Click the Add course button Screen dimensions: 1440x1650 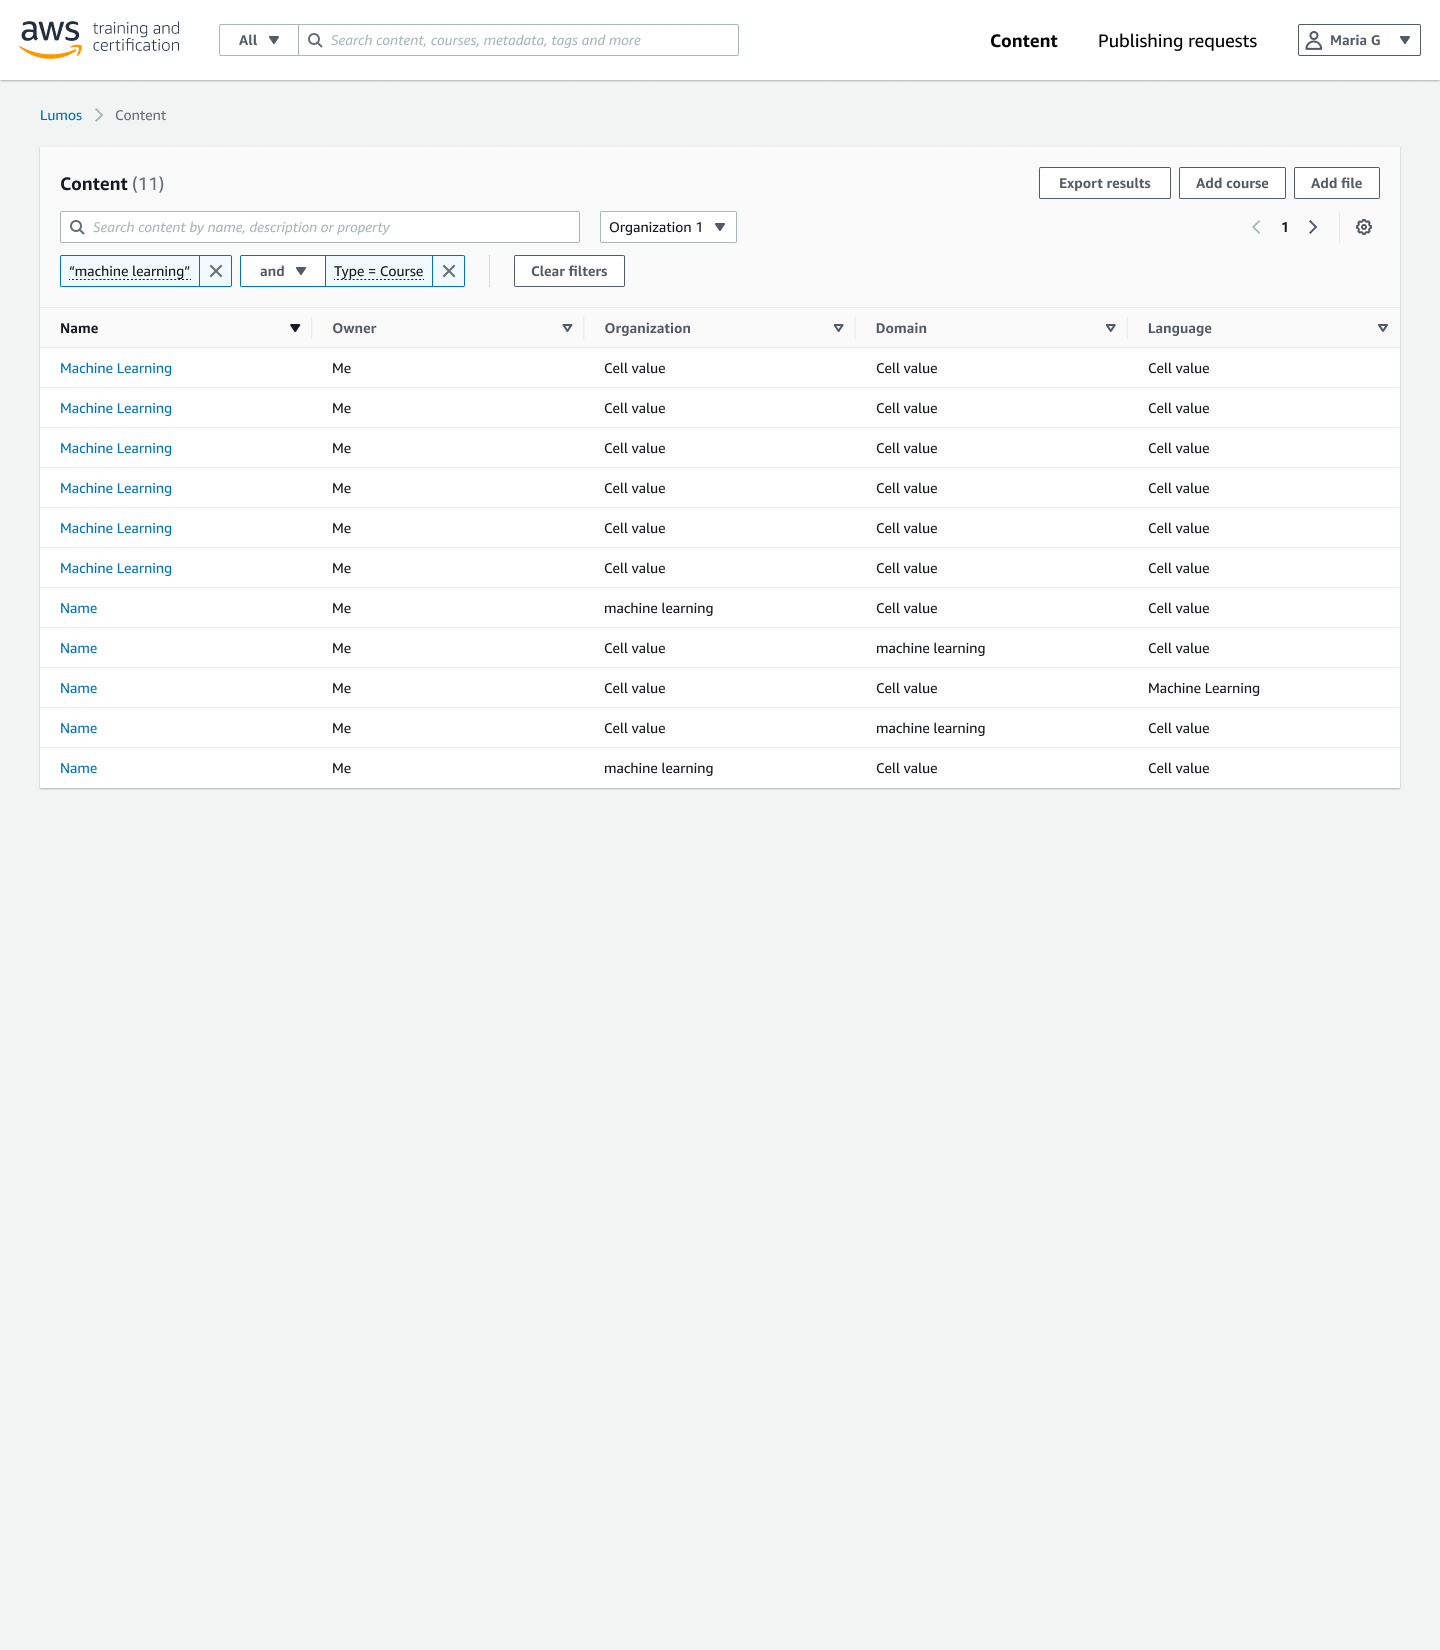[x=1232, y=183]
